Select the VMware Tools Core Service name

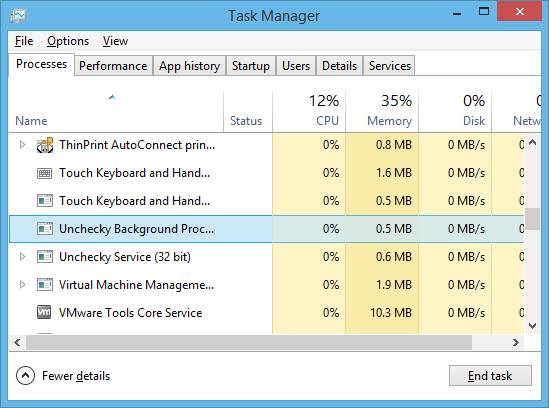131,313
